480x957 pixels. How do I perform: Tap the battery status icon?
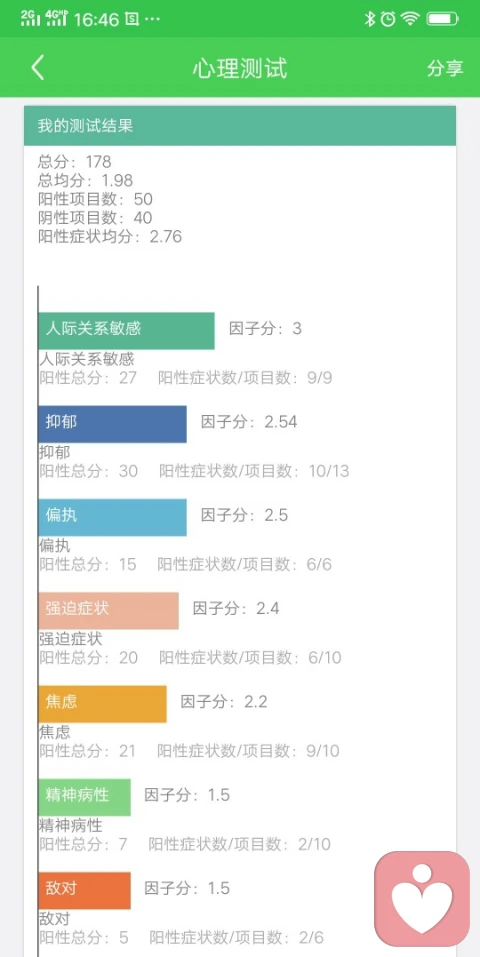point(443,19)
